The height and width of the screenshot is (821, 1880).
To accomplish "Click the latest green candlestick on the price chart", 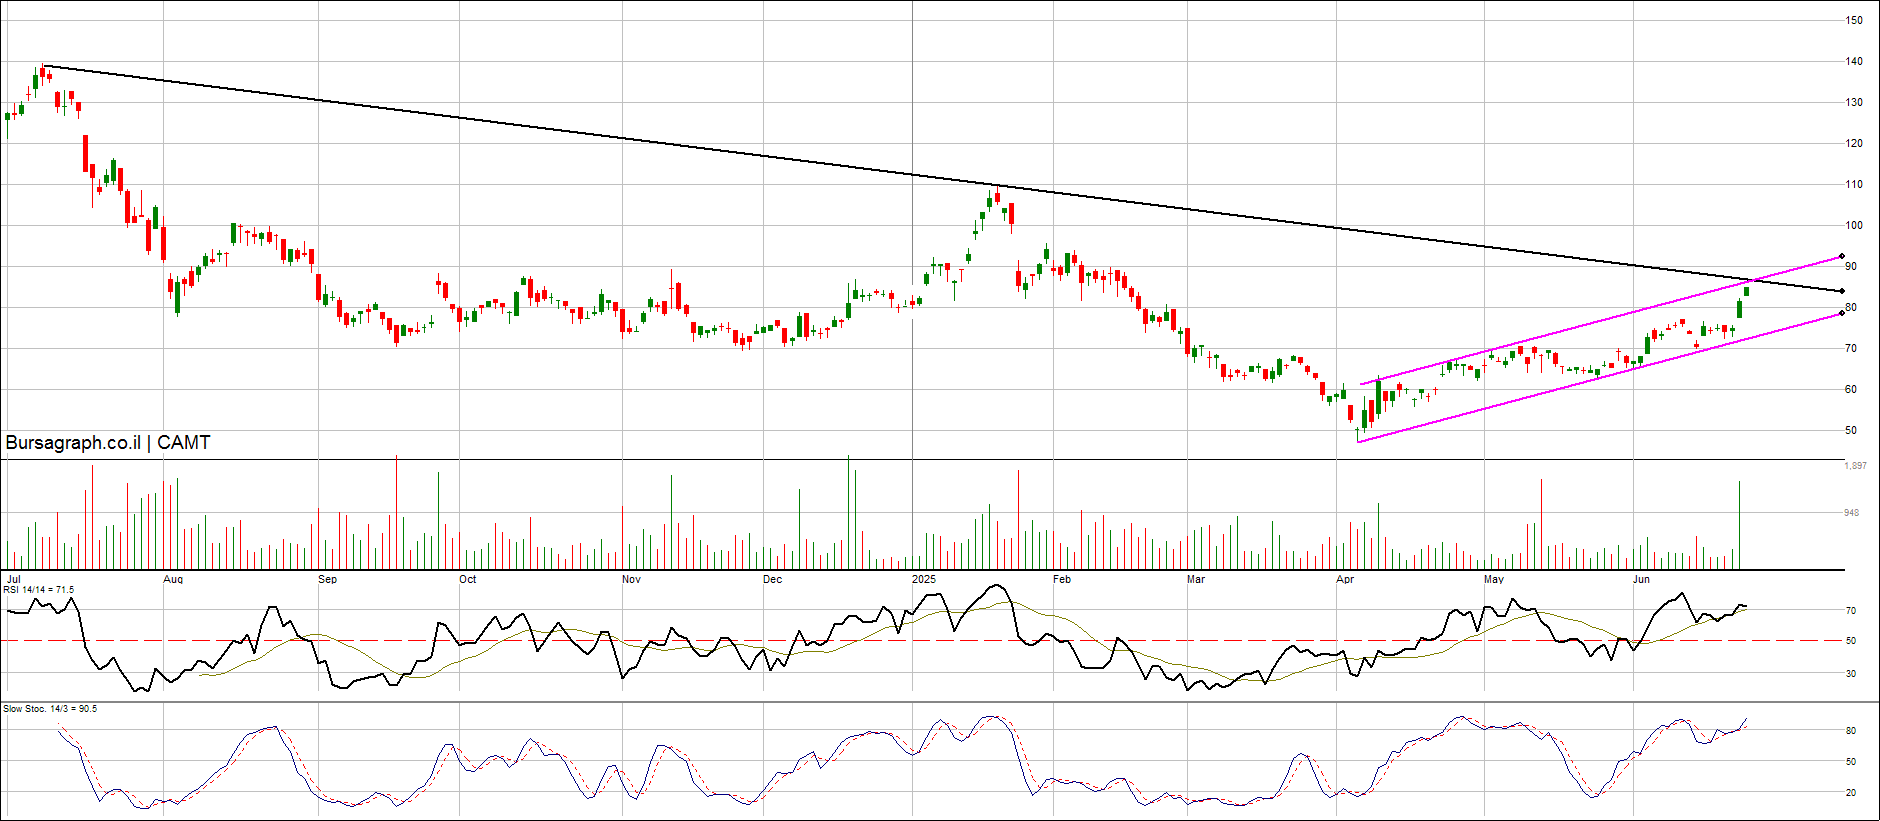I will 1746,291.
